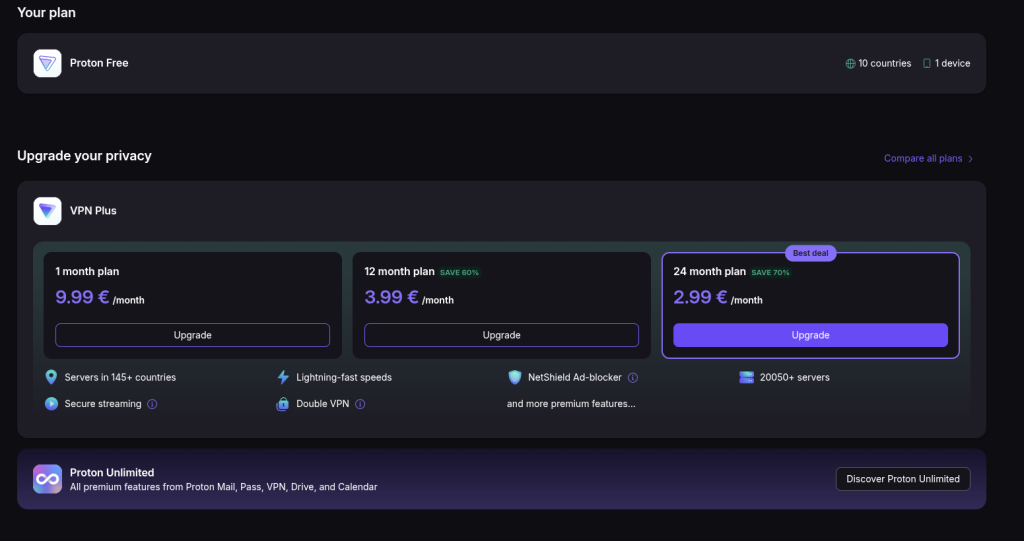Open the info tooltip for NetShield Ad-blocker
The image size is (1024, 541).
point(633,378)
